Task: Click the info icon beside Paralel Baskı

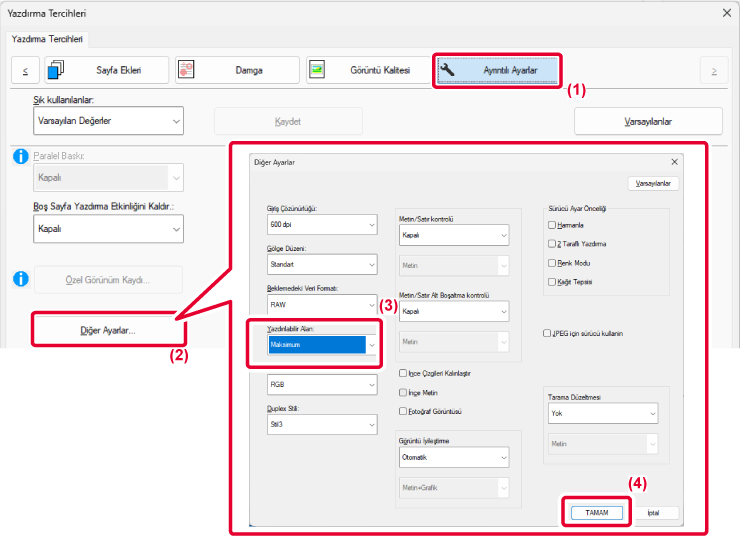Action: tap(18, 157)
